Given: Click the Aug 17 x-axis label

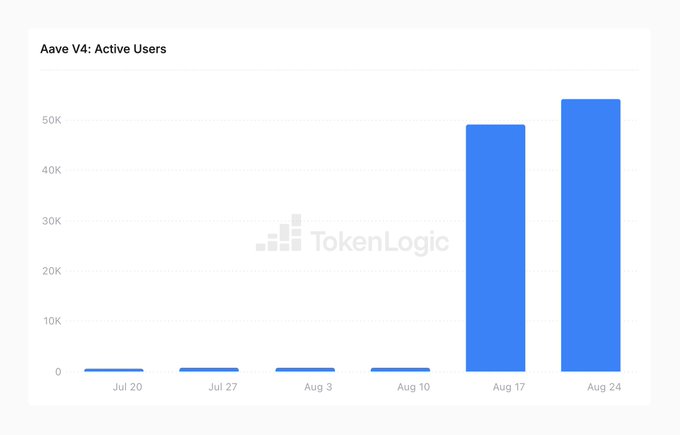Looking at the screenshot, I should [509, 387].
